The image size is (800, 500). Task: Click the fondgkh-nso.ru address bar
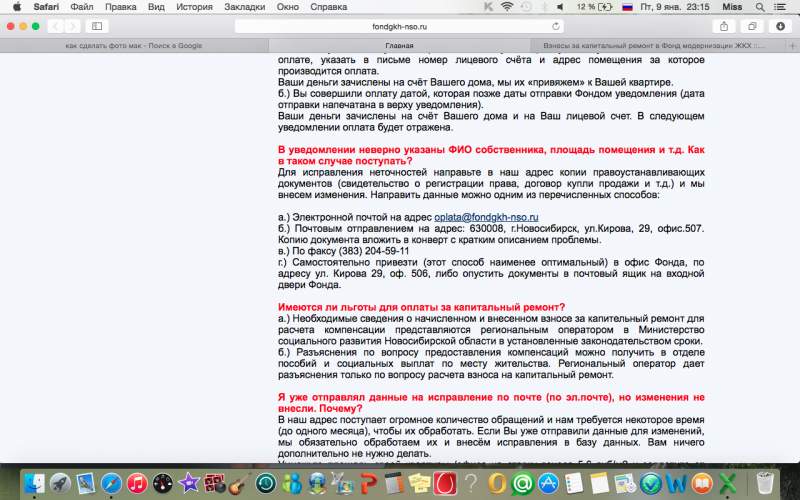[399, 26]
